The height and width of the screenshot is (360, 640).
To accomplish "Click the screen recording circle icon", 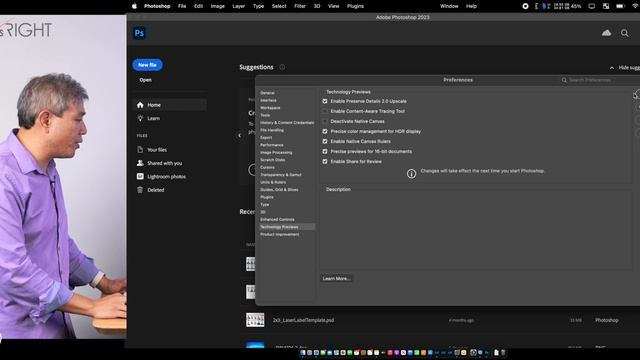I will [525, 6].
